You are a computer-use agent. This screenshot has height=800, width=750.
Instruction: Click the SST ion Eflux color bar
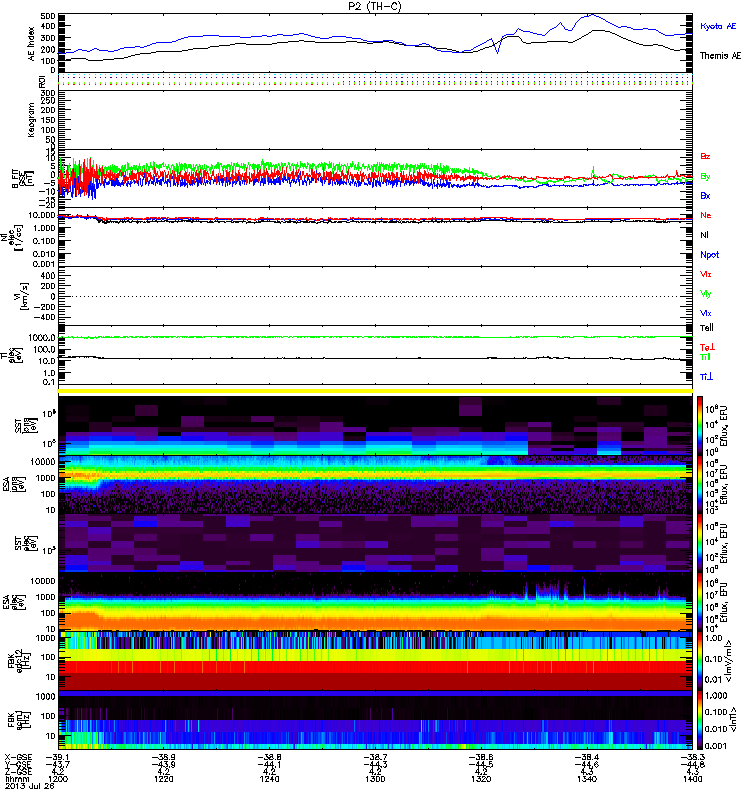tap(700, 425)
